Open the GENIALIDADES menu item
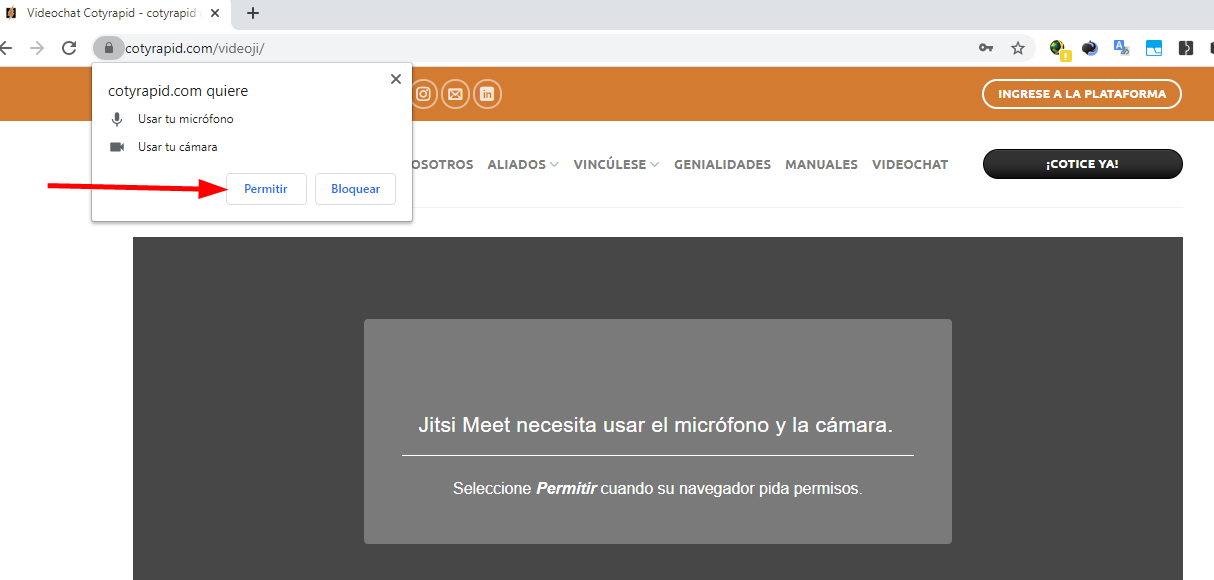This screenshot has width=1214, height=580. coord(722,164)
